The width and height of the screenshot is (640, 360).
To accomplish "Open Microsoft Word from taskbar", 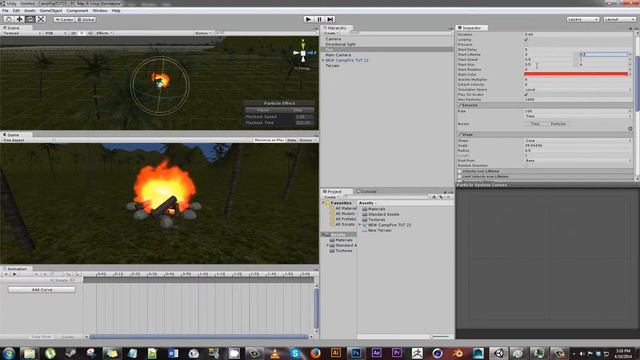I will 173,353.
